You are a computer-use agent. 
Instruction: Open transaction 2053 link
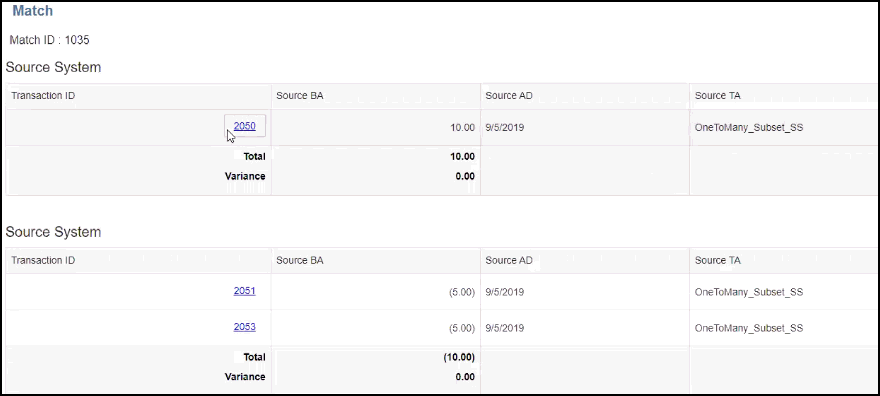(245, 326)
